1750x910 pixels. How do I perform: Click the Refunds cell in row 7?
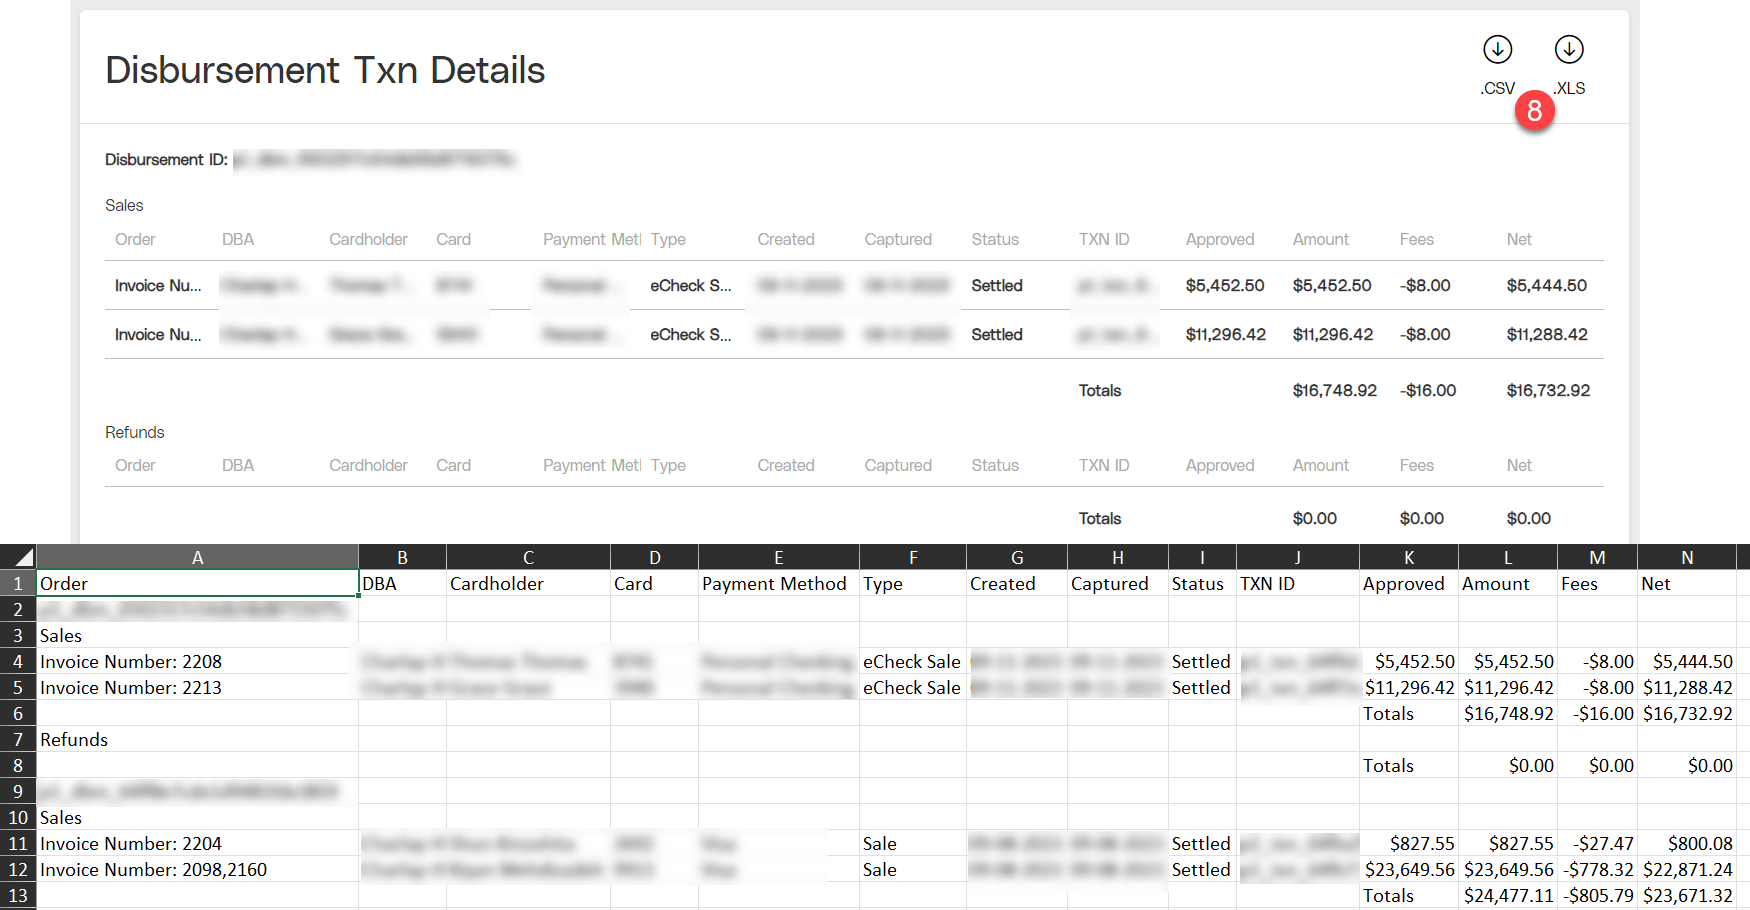[x=197, y=739]
